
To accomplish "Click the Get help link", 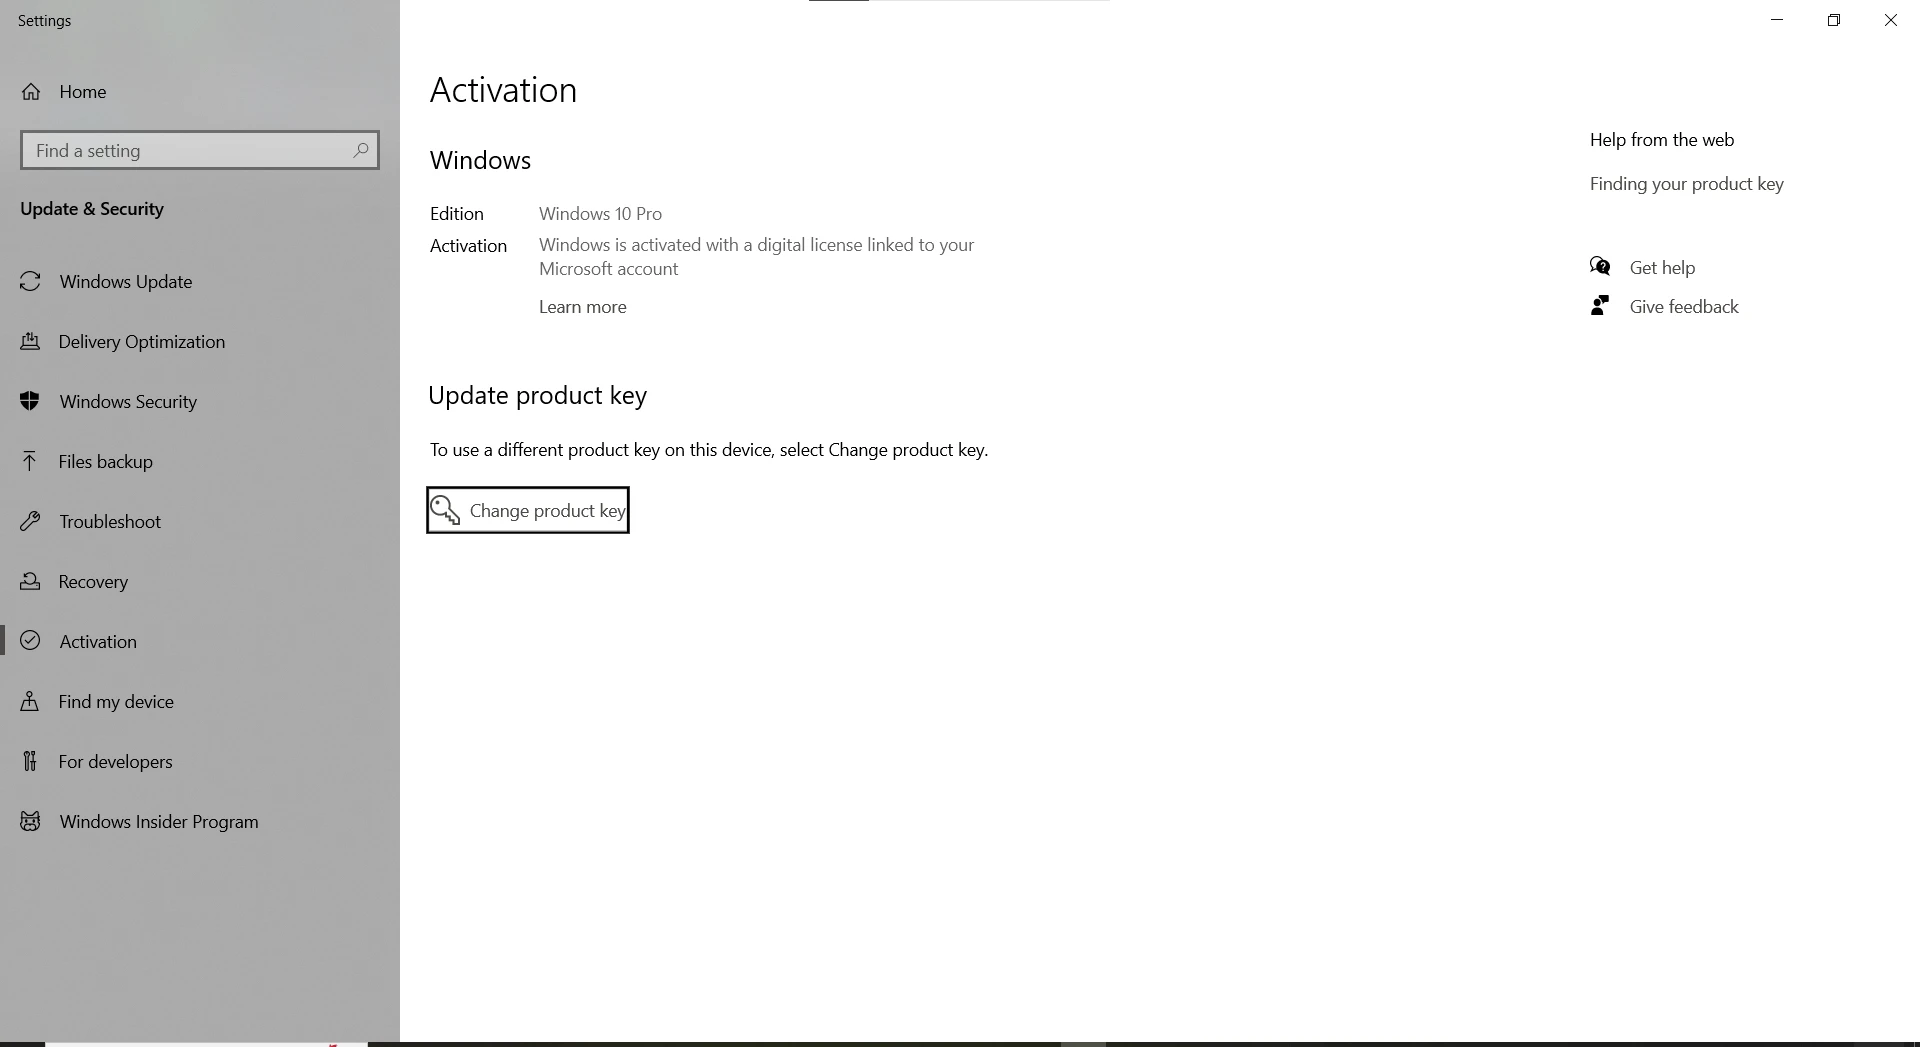I will 1662,267.
